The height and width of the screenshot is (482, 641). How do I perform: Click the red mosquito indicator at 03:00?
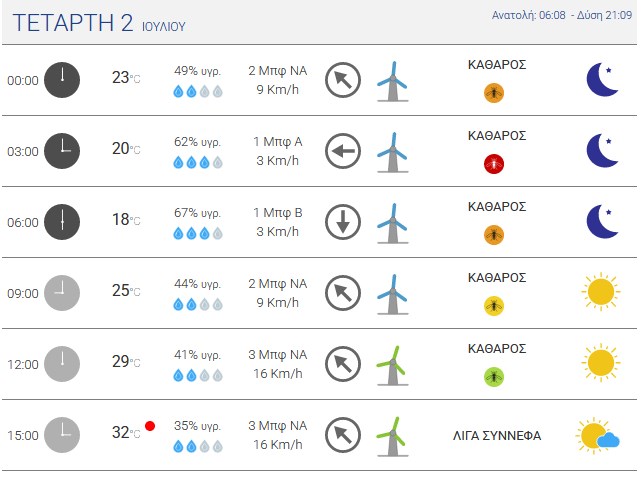tap(494, 164)
